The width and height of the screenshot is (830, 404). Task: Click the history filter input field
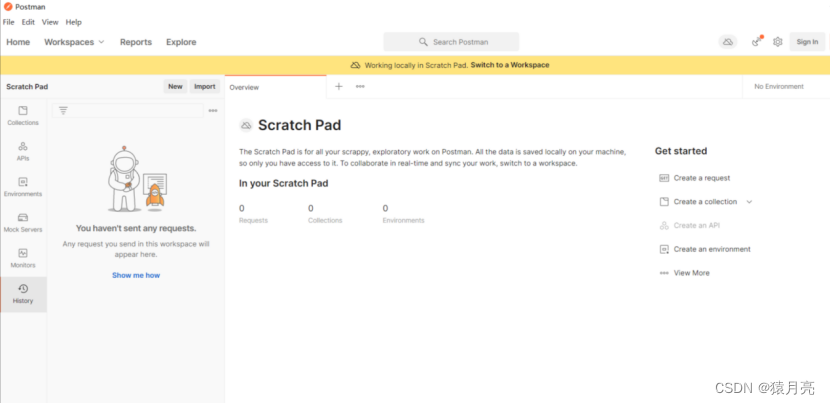point(128,111)
